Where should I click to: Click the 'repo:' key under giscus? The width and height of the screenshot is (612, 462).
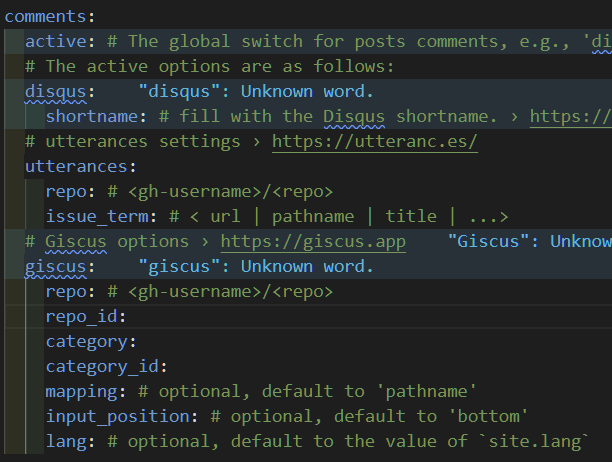(x=70, y=292)
